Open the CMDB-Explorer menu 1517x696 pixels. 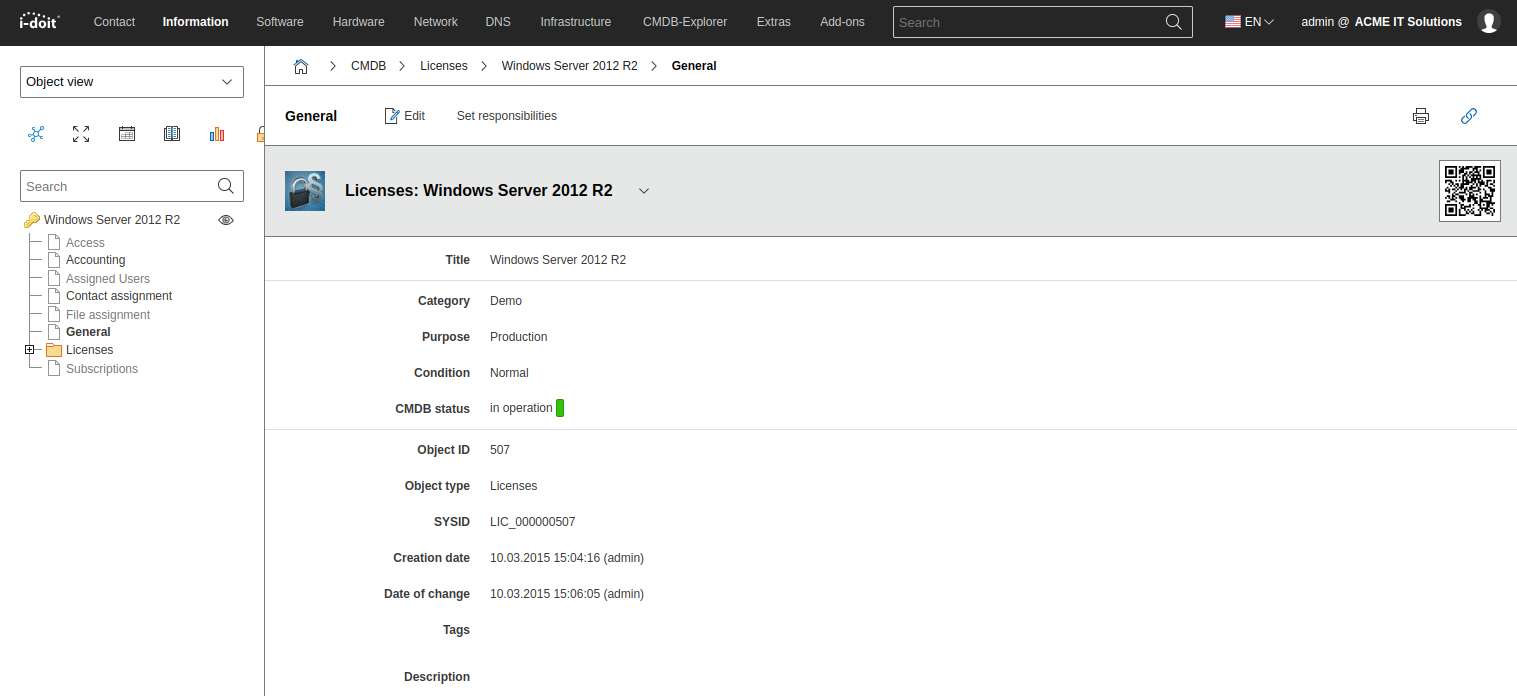(x=685, y=21)
